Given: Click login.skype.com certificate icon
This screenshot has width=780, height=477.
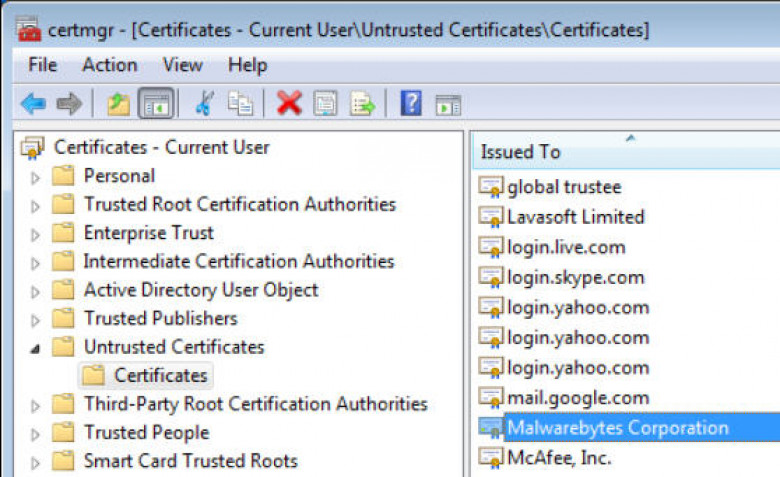Looking at the screenshot, I should point(490,278).
